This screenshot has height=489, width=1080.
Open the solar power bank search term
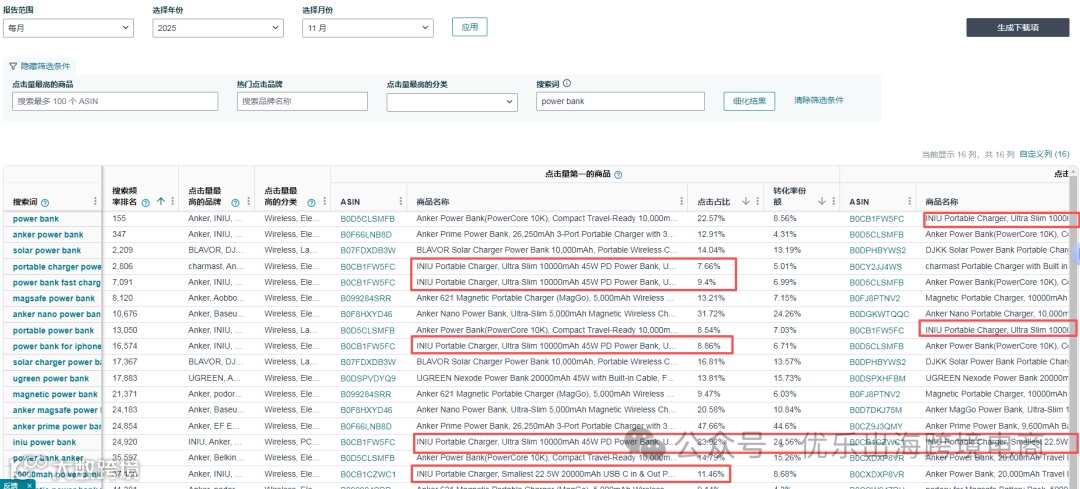(x=47, y=251)
